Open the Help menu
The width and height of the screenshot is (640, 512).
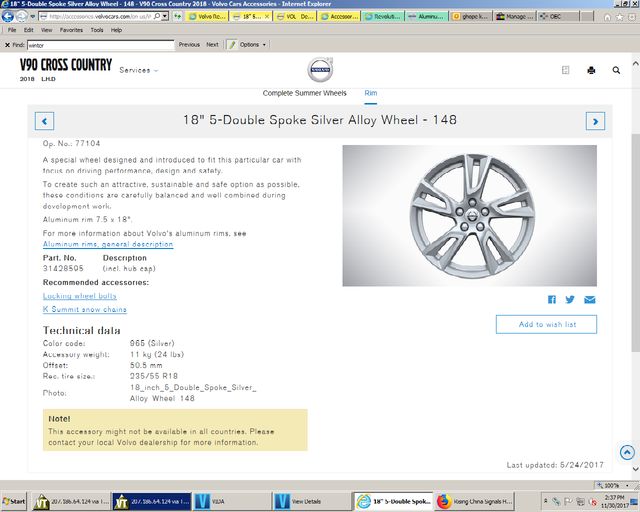[x=116, y=30]
